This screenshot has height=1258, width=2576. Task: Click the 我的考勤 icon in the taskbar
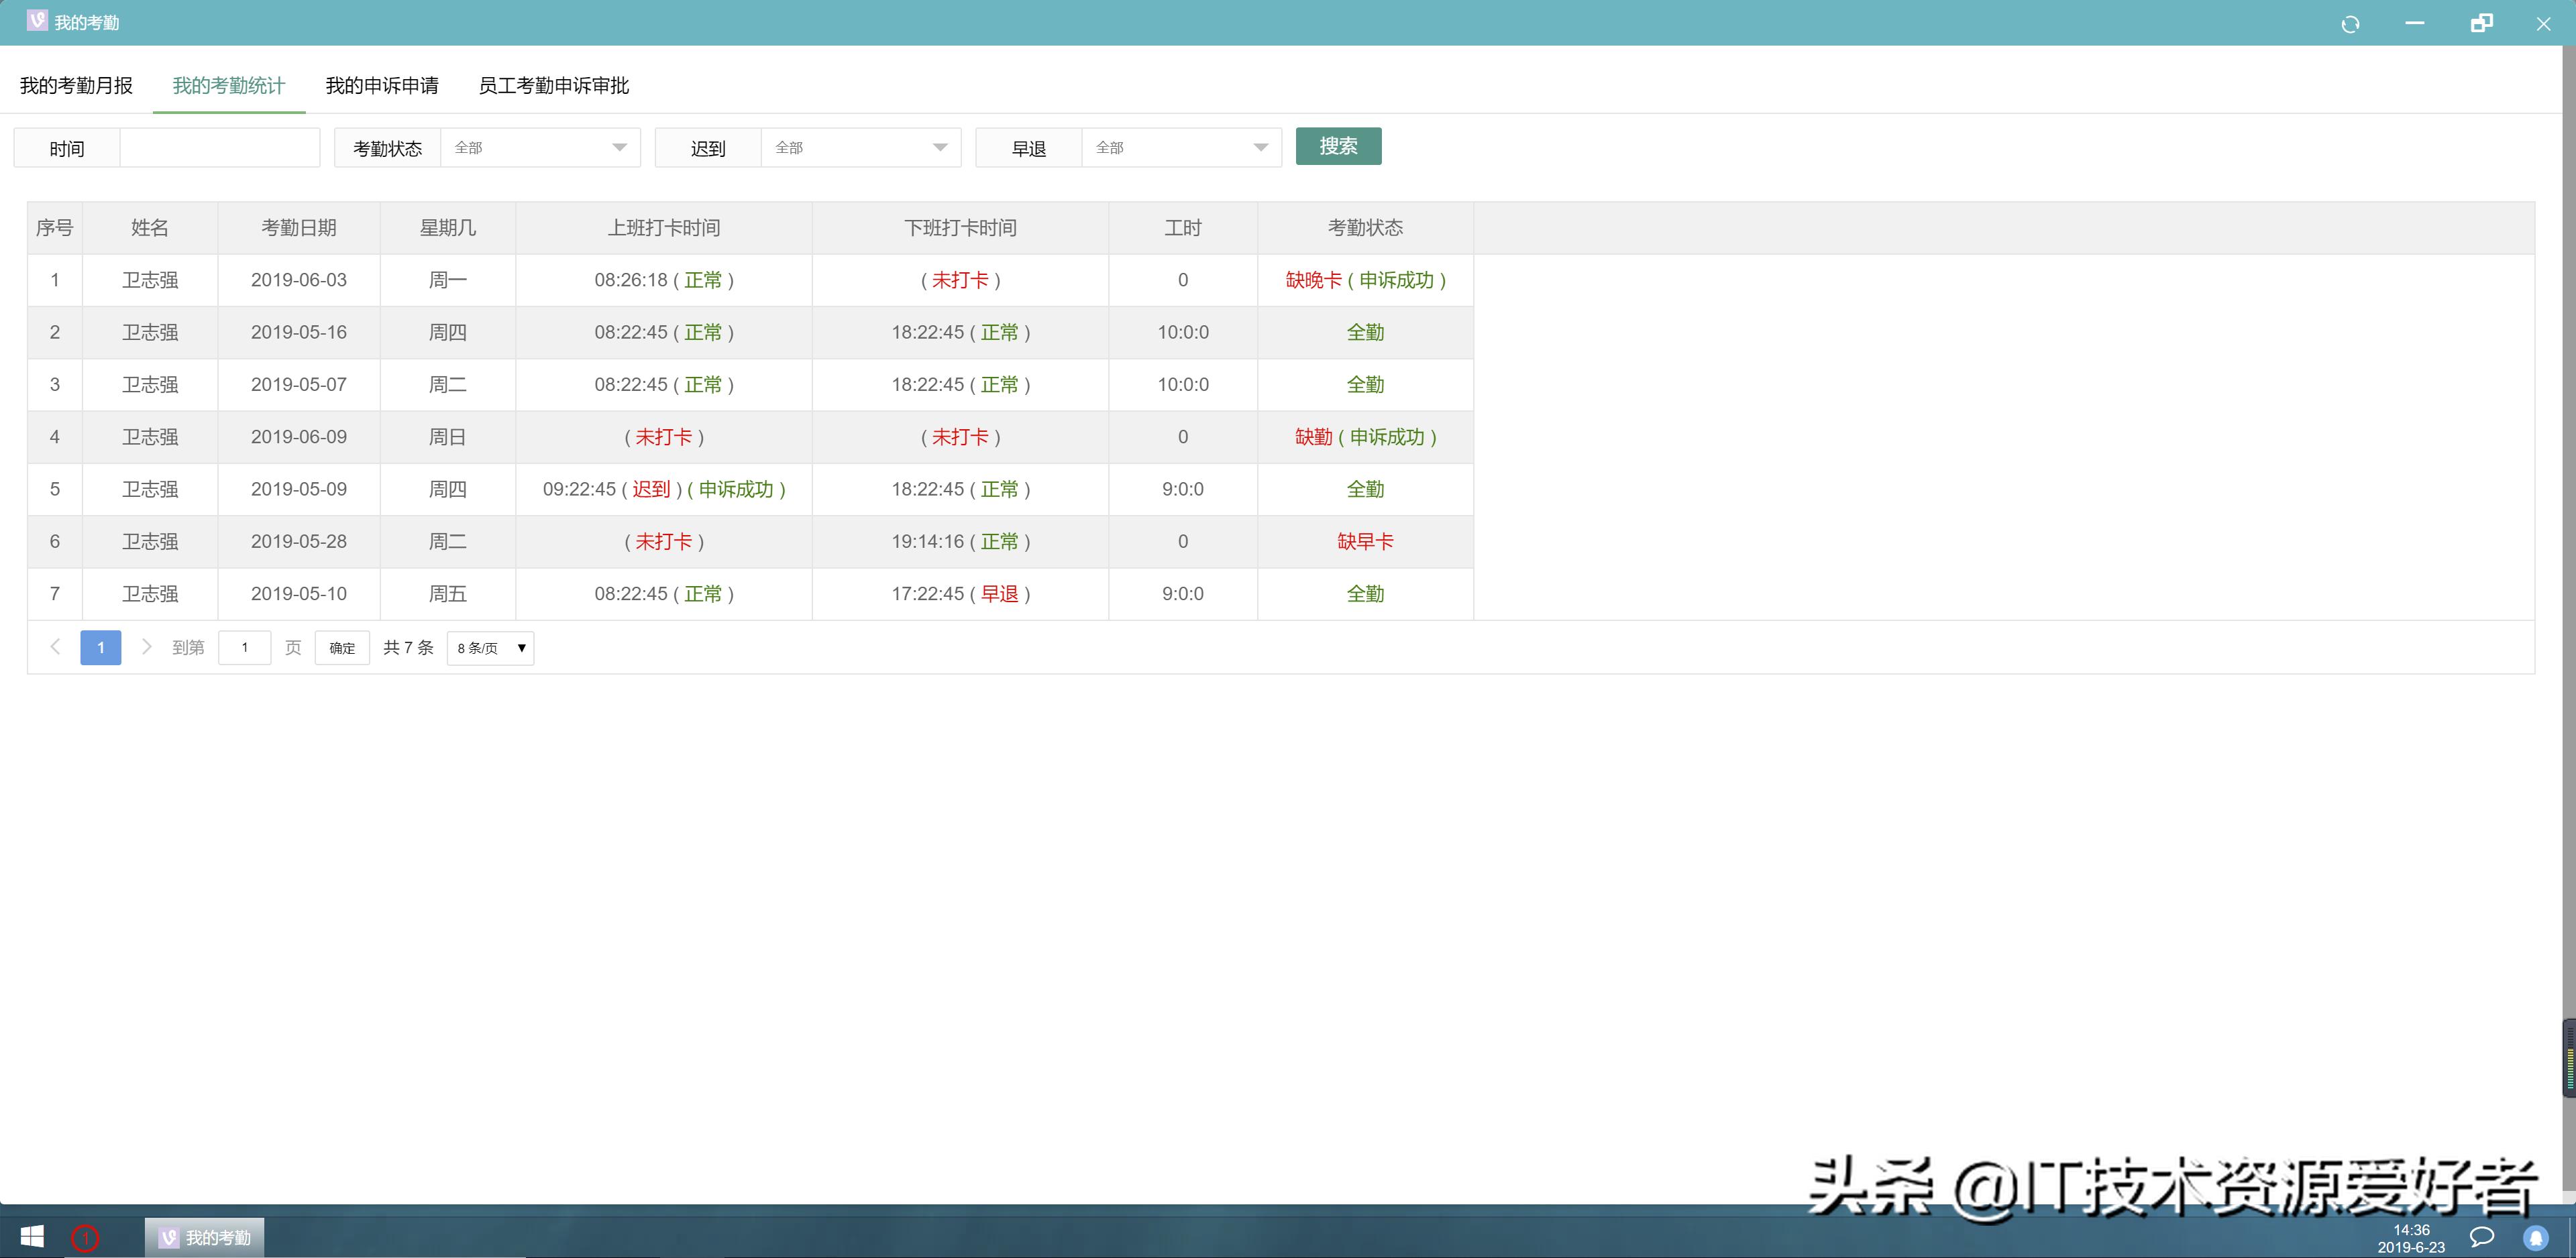click(204, 1236)
